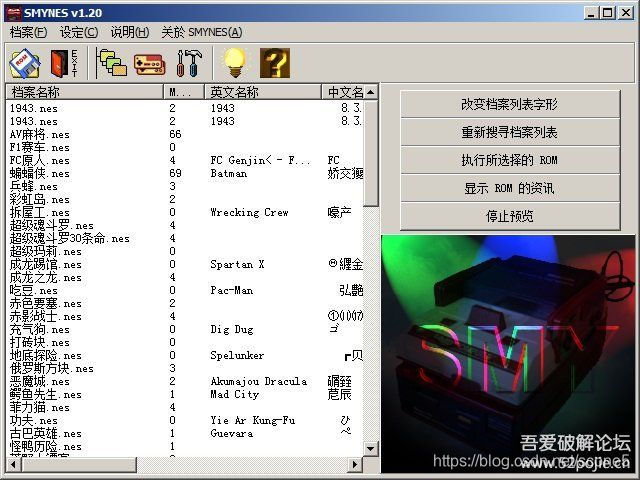Click the English name Yie Ar Kung-Fu
The height and width of the screenshot is (480, 640).
pyautogui.click(x=253, y=420)
